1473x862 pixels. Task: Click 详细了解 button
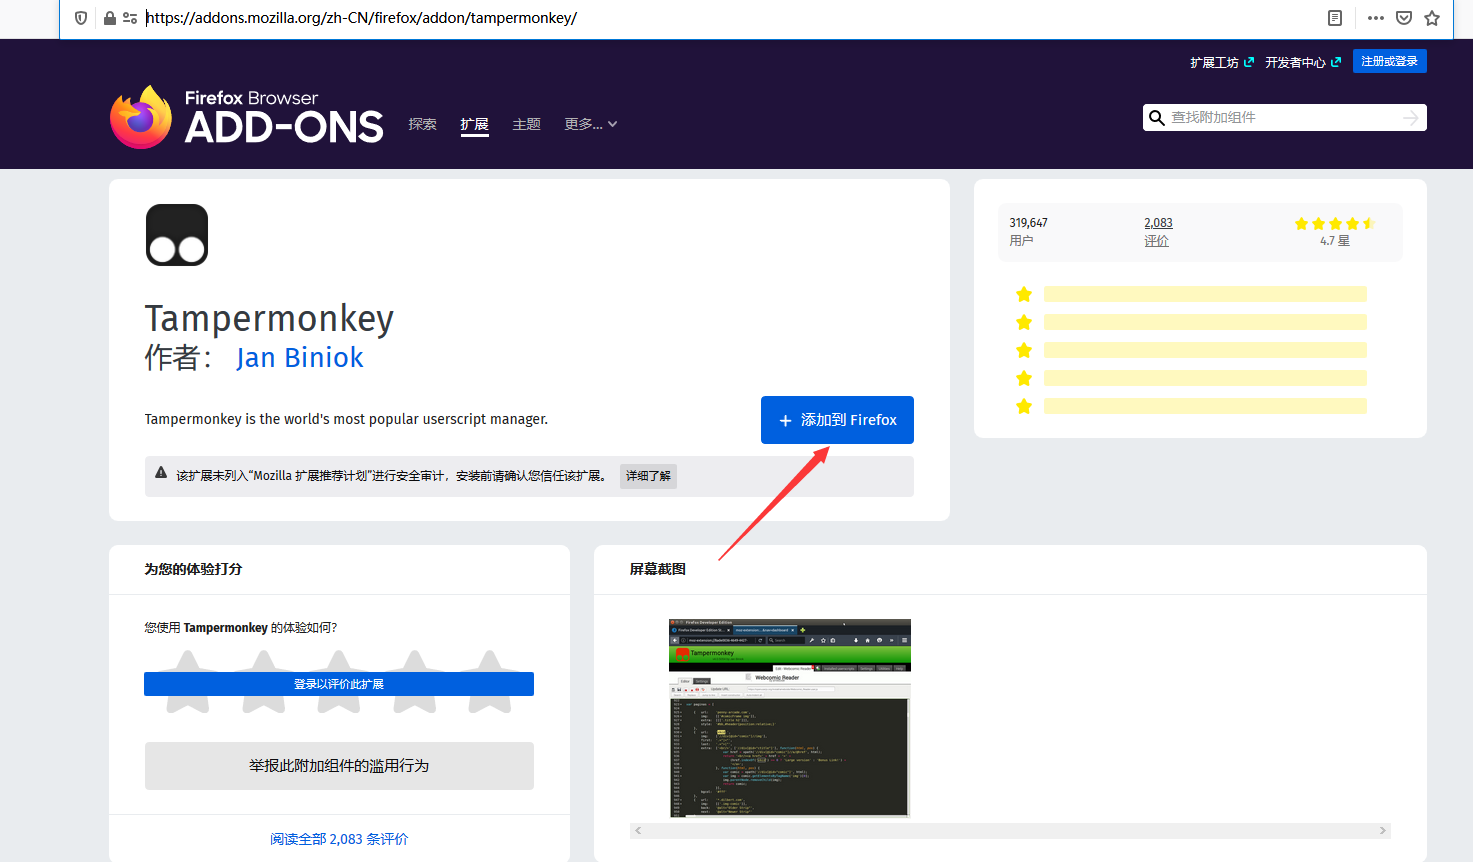(x=648, y=476)
